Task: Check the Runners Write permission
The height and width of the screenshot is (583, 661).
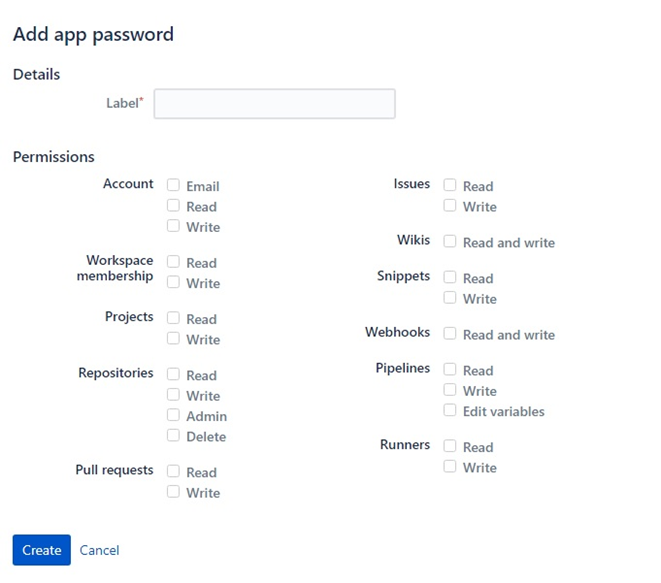Action: coord(451,466)
